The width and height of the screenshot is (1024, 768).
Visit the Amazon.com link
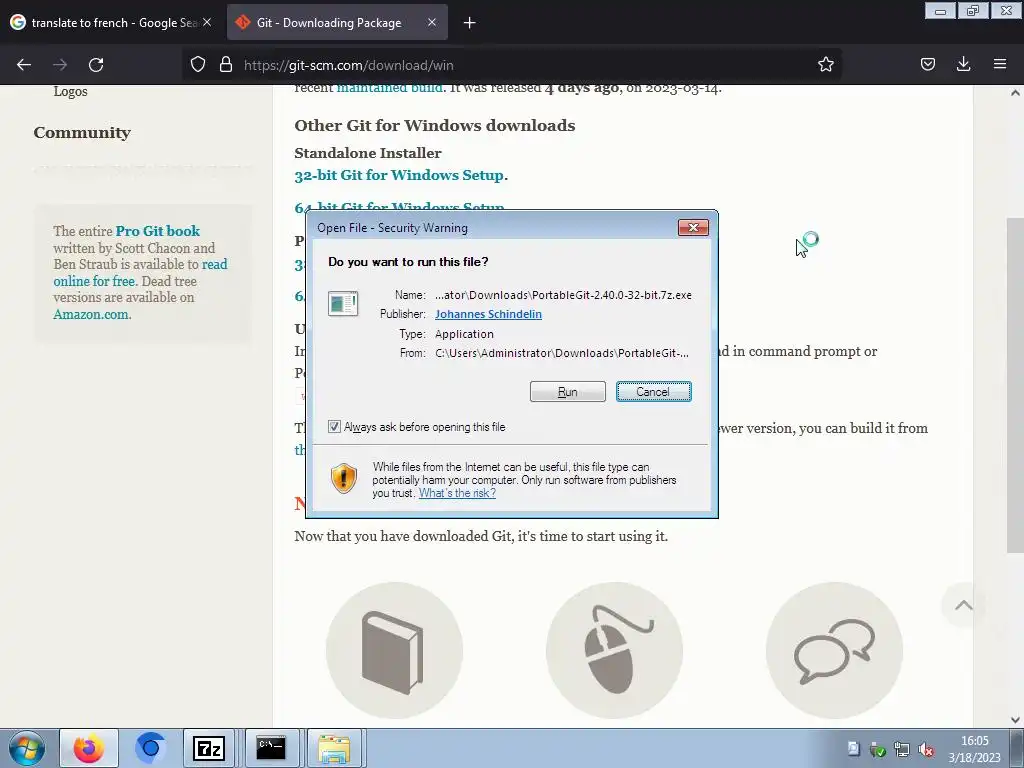coord(91,314)
